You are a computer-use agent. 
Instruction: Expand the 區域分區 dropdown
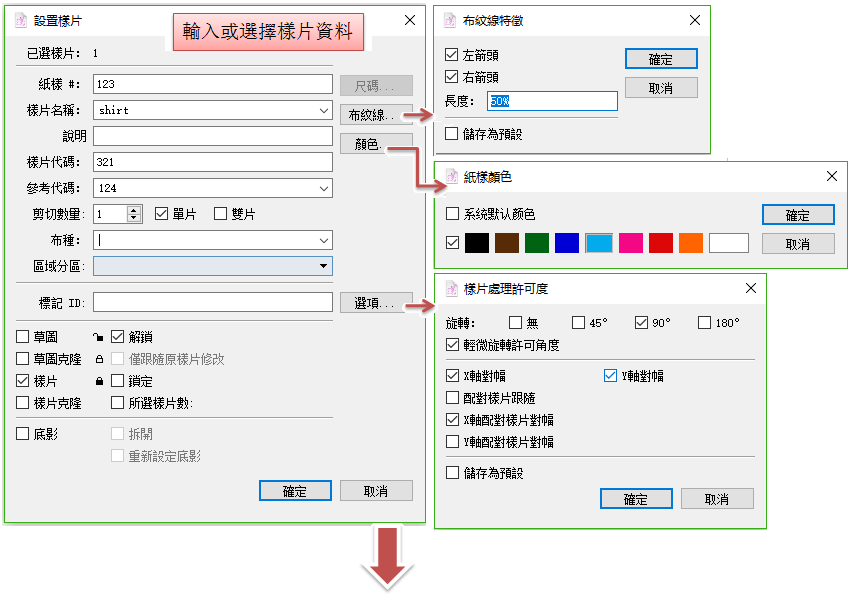(323, 266)
